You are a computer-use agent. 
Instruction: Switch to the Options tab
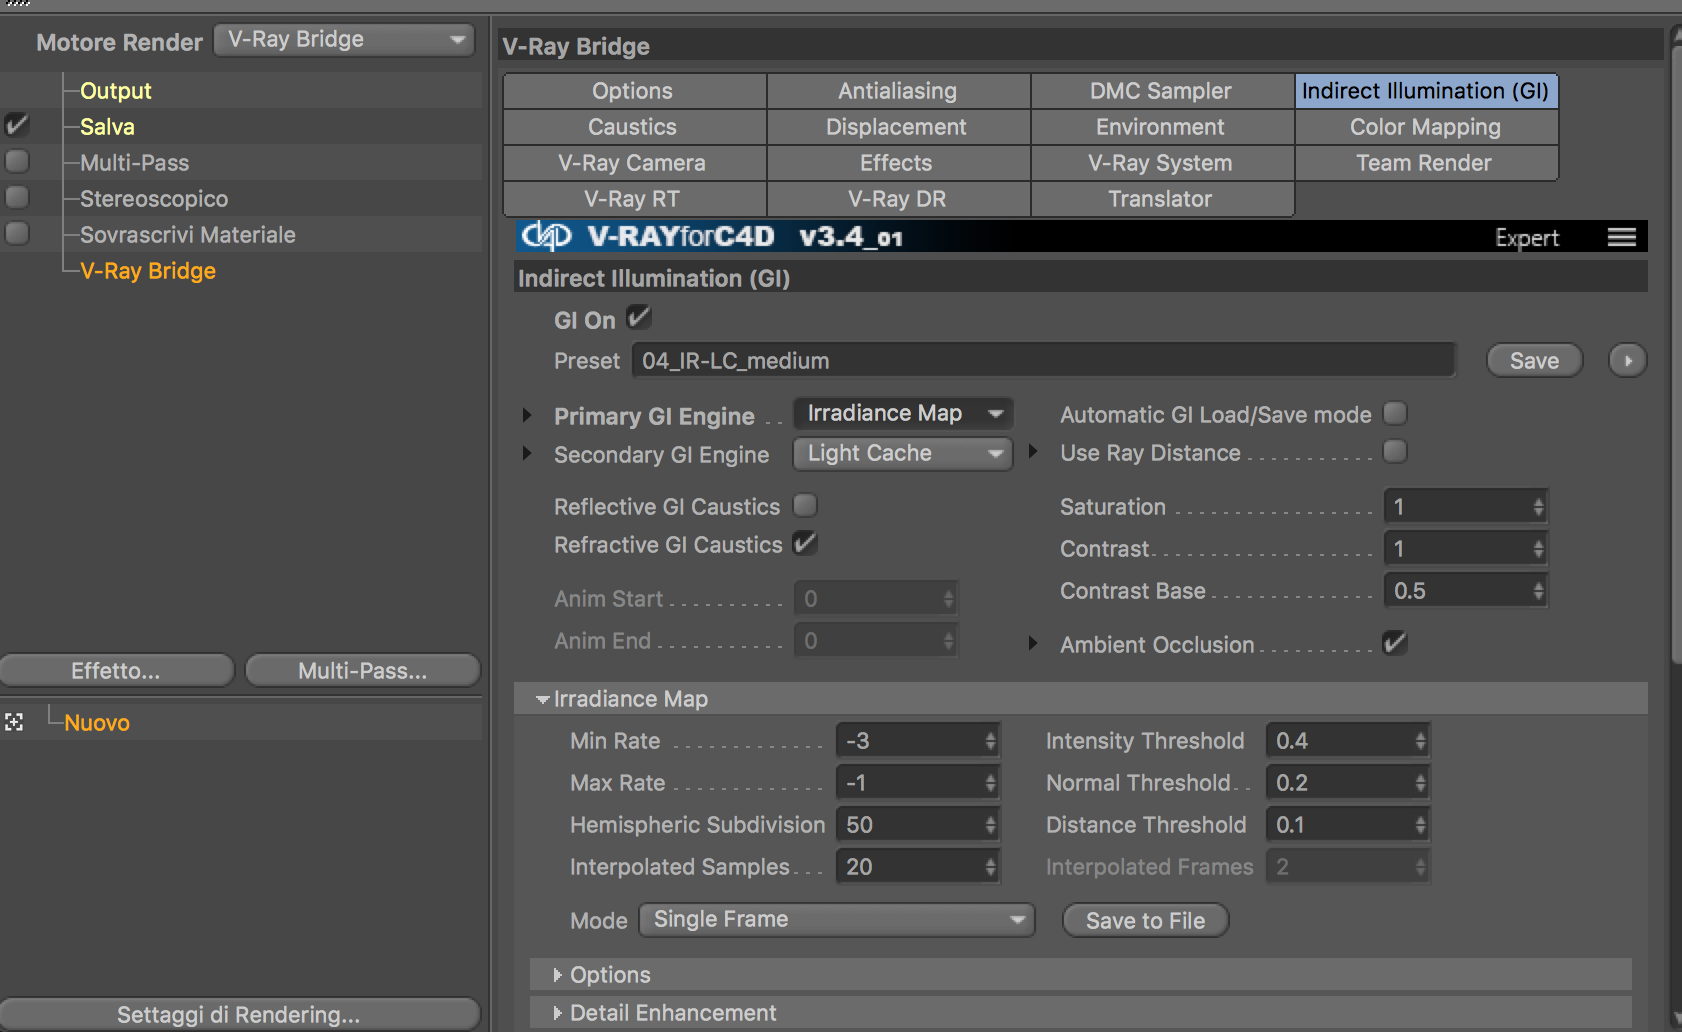point(635,91)
